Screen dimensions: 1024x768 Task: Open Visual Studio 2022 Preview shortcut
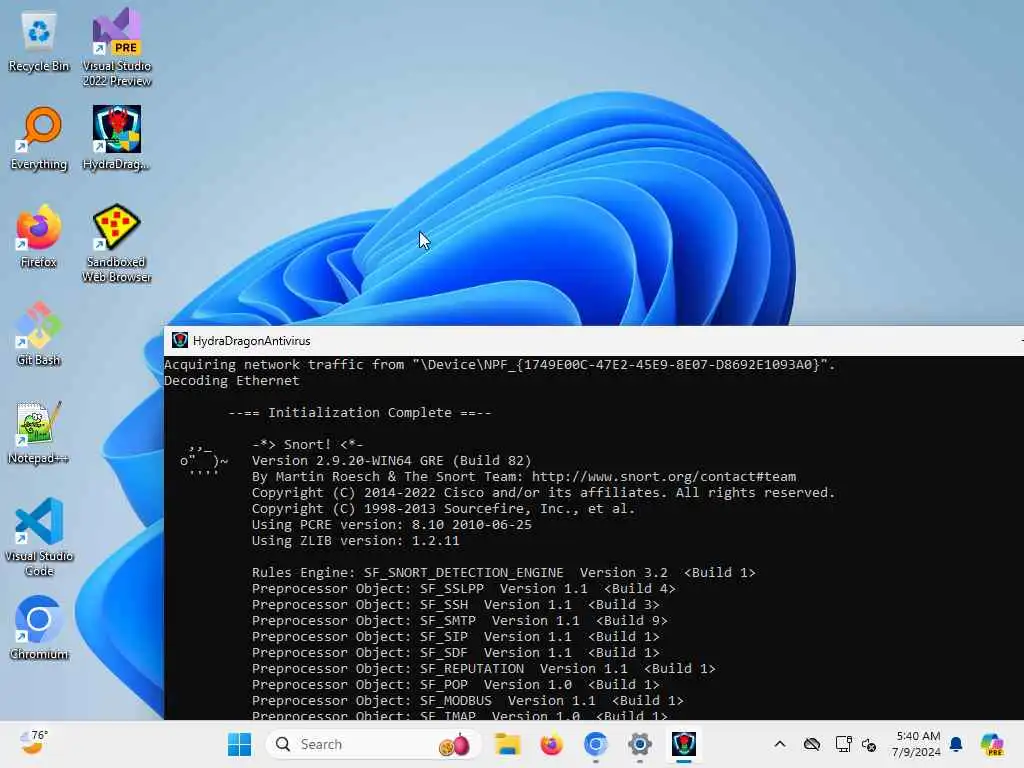click(116, 47)
